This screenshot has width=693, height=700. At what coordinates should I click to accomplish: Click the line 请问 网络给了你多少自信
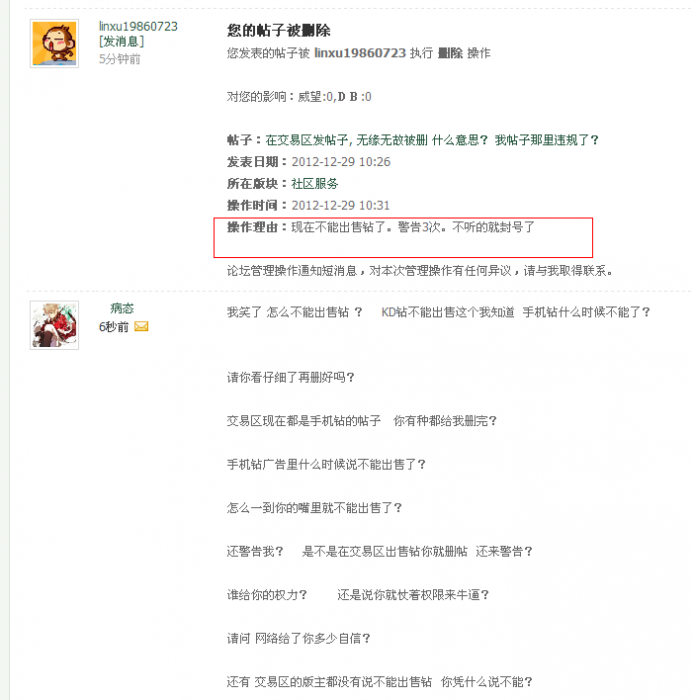pyautogui.click(x=298, y=638)
